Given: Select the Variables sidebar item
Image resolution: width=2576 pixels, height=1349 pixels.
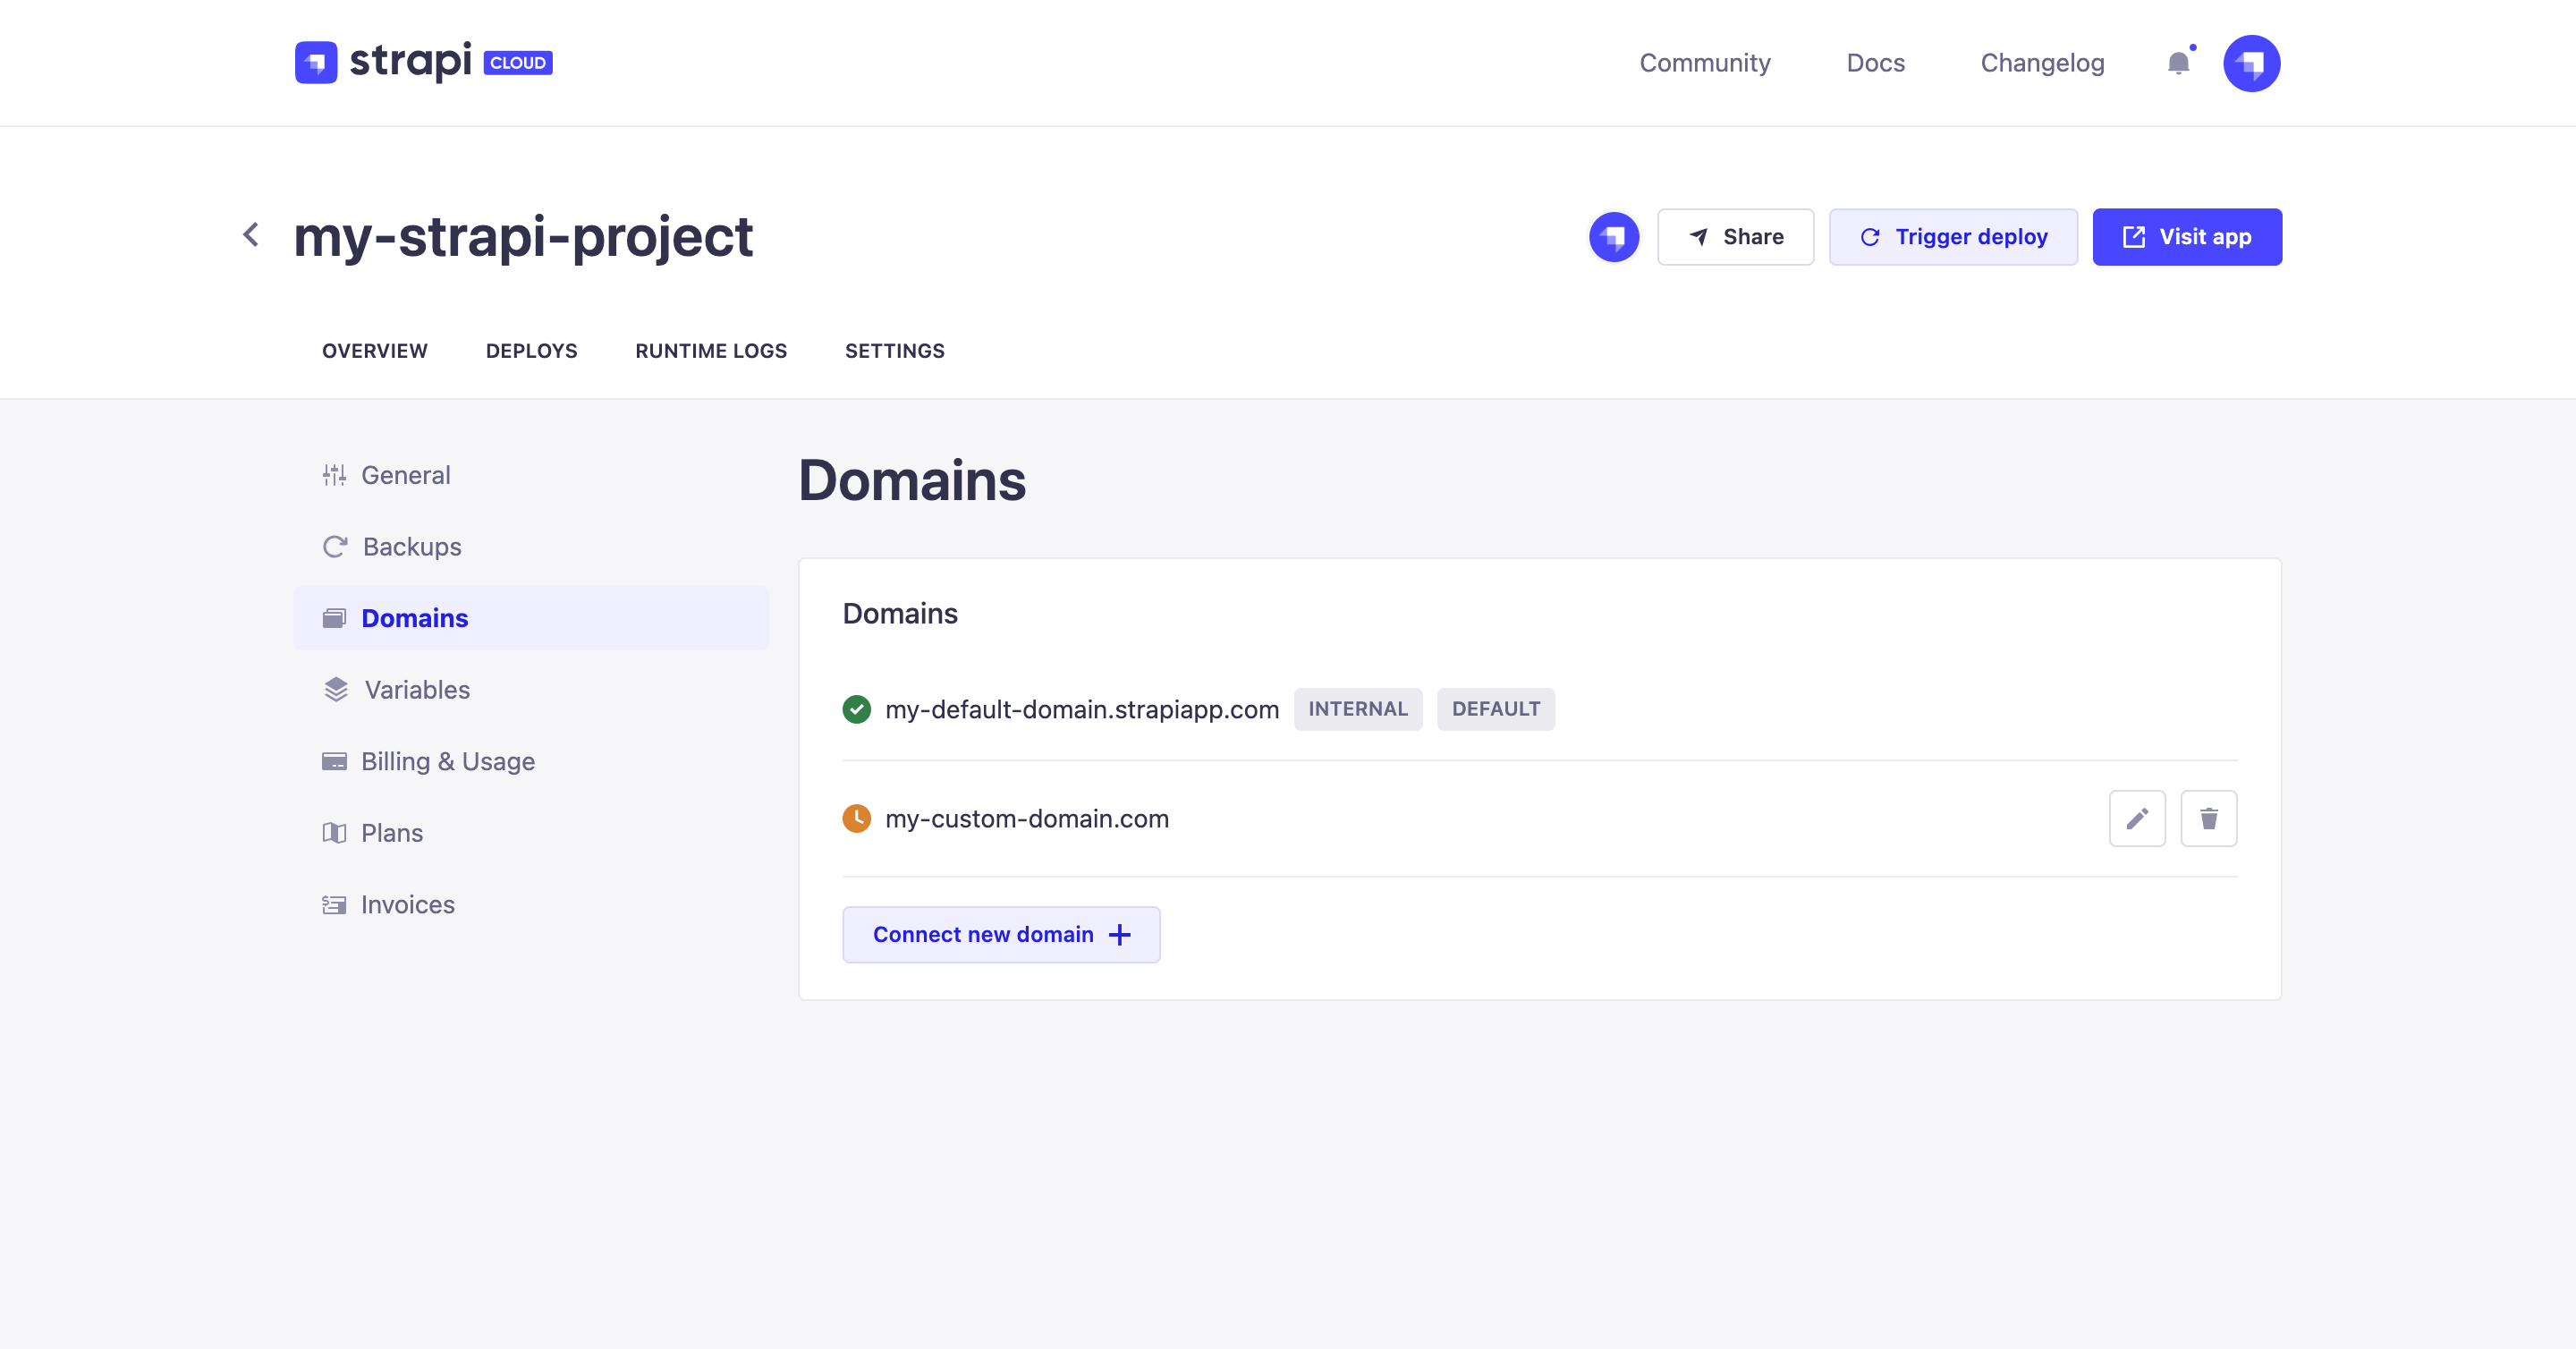Looking at the screenshot, I should click(414, 688).
